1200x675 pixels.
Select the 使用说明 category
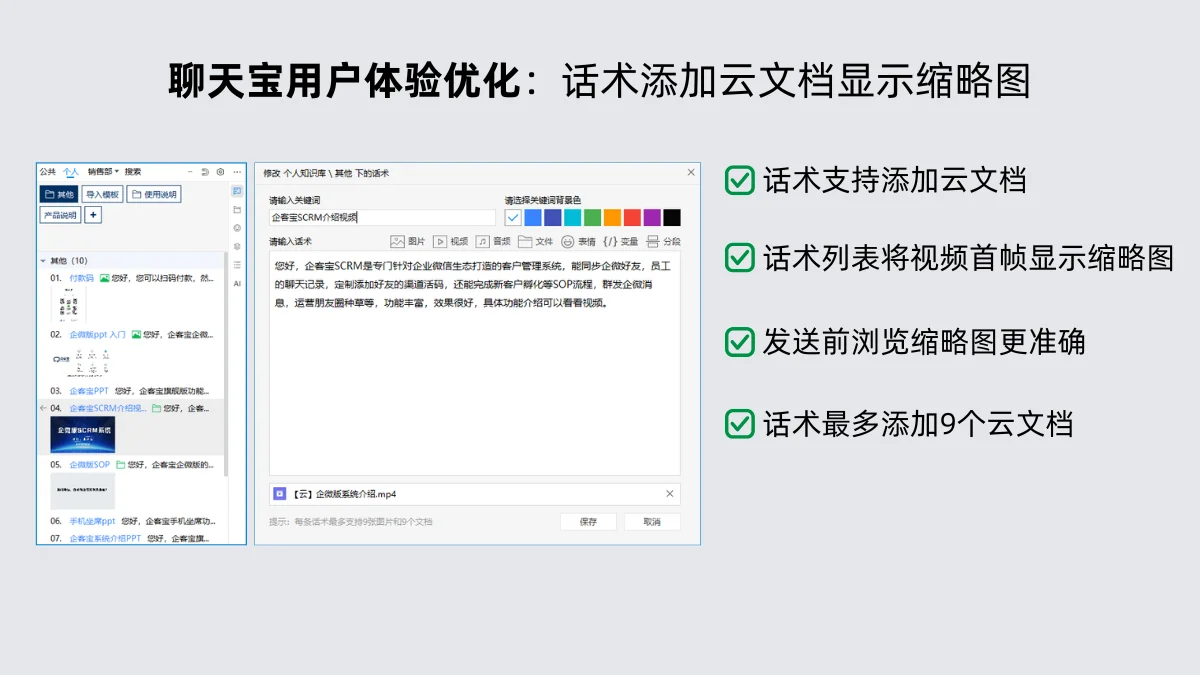coord(154,194)
